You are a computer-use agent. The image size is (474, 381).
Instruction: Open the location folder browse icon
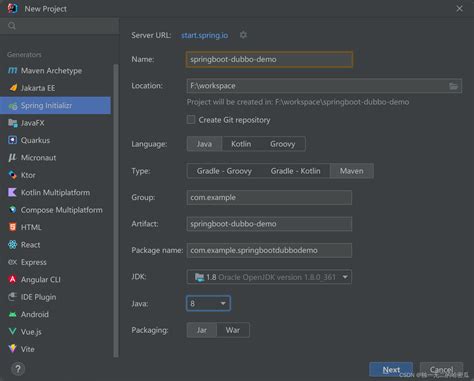coord(453,86)
